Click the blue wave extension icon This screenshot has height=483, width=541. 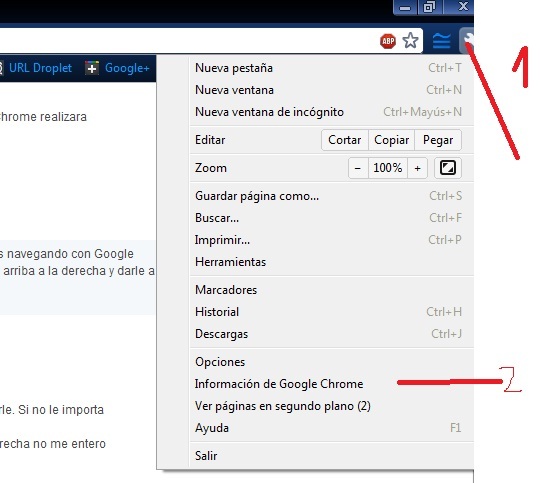[x=441, y=41]
